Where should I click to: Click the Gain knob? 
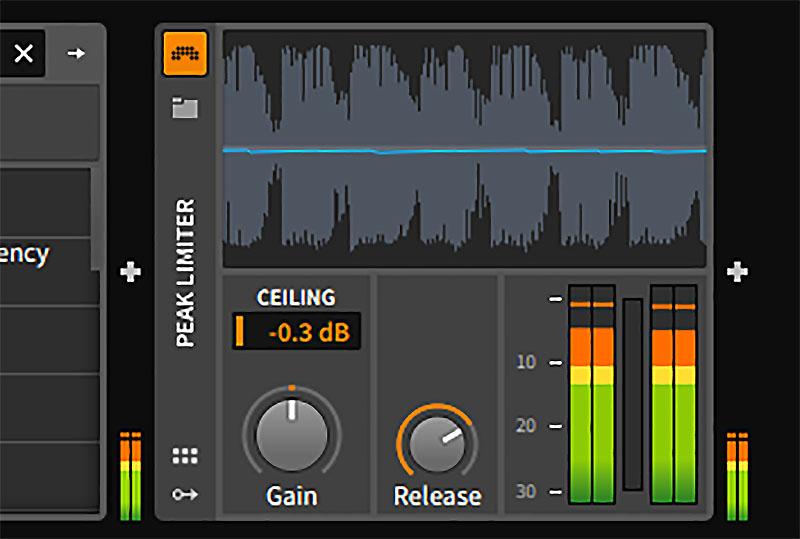292,435
